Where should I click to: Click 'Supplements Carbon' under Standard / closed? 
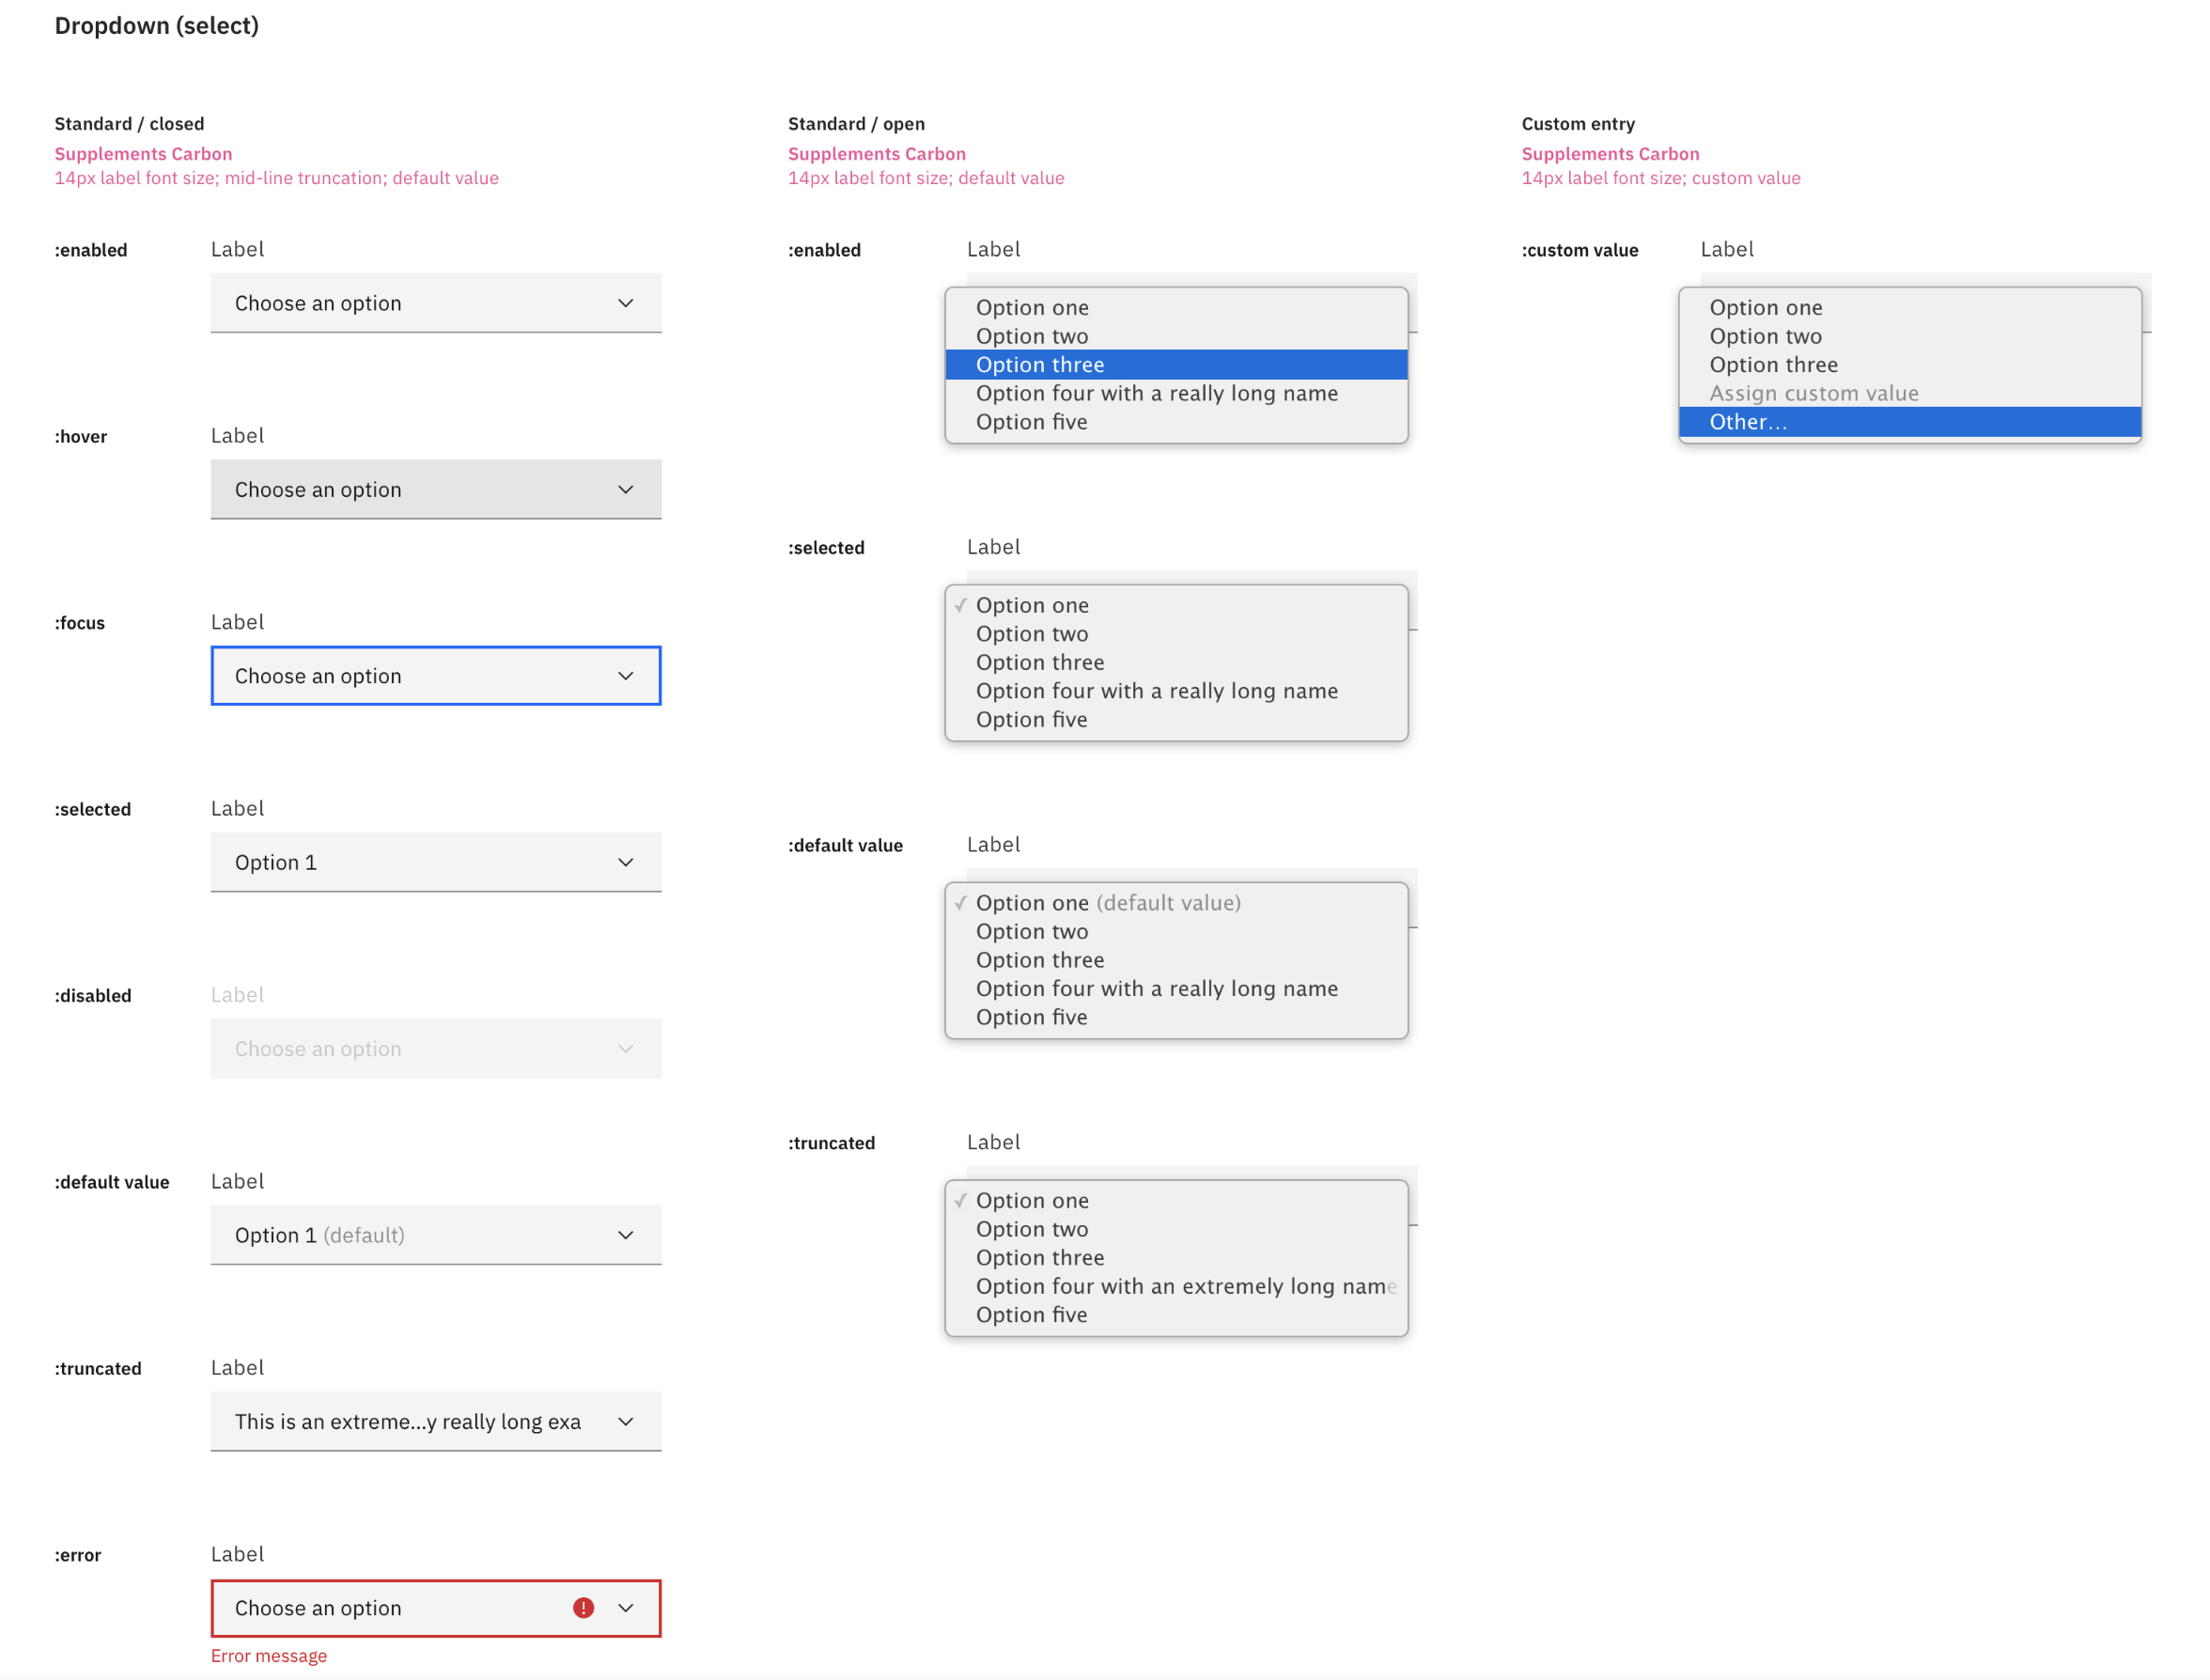tap(143, 154)
